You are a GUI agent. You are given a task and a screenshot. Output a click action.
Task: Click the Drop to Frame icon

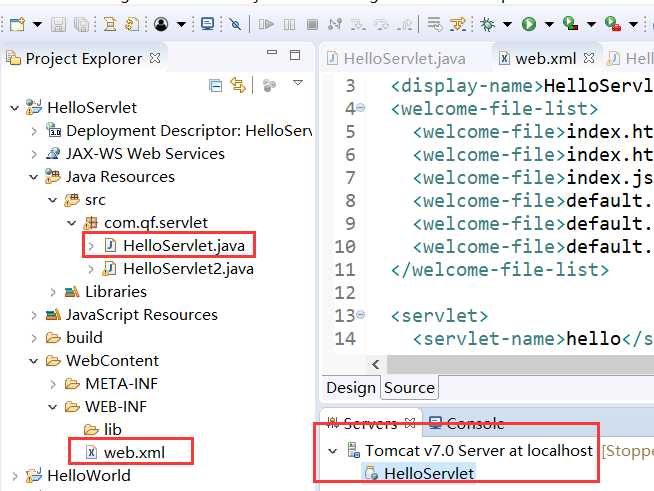coord(435,24)
